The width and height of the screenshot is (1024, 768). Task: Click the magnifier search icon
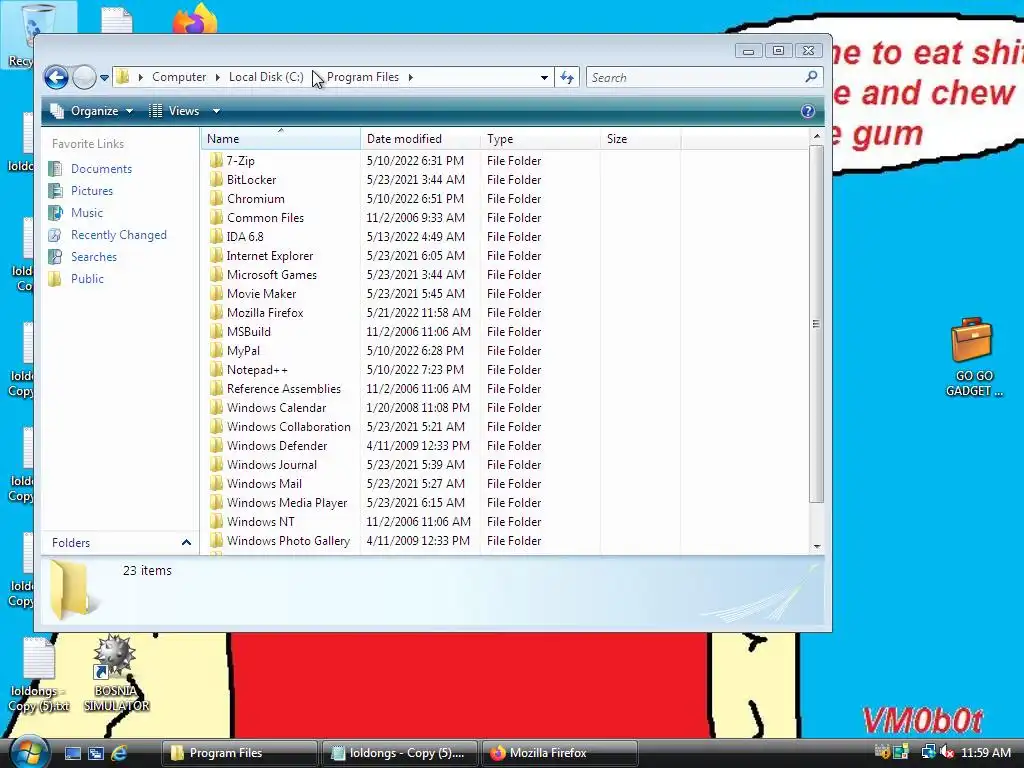point(812,77)
